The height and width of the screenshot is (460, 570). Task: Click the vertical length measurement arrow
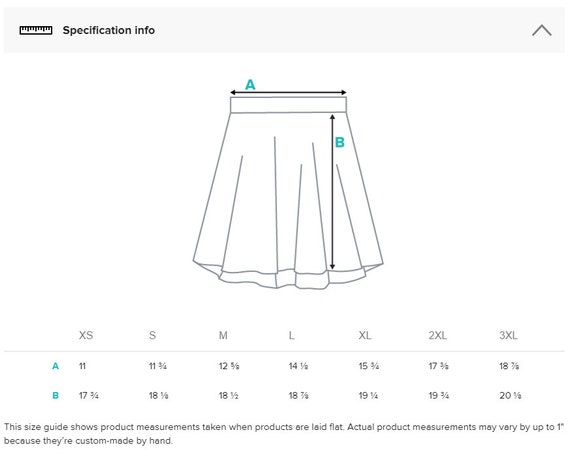(332, 192)
